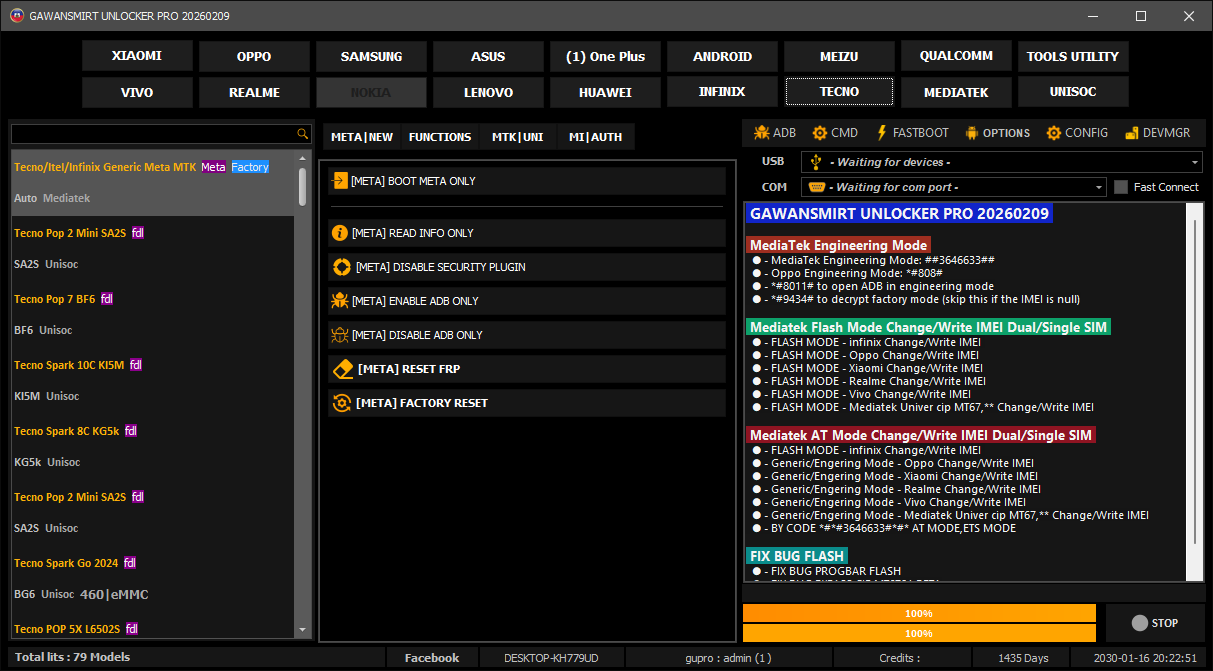Switch to the MI|AUTH tab
The width and height of the screenshot is (1213, 671).
coord(595,137)
